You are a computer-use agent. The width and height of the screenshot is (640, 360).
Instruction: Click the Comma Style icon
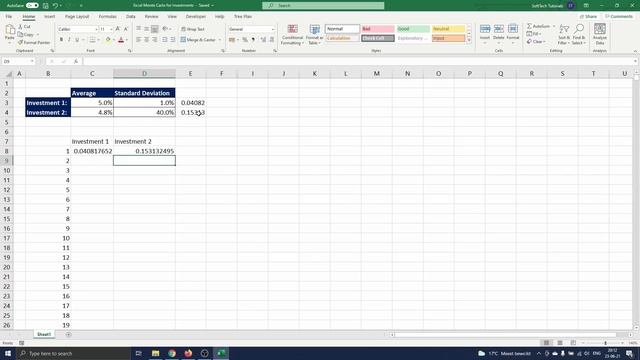[x=253, y=40]
